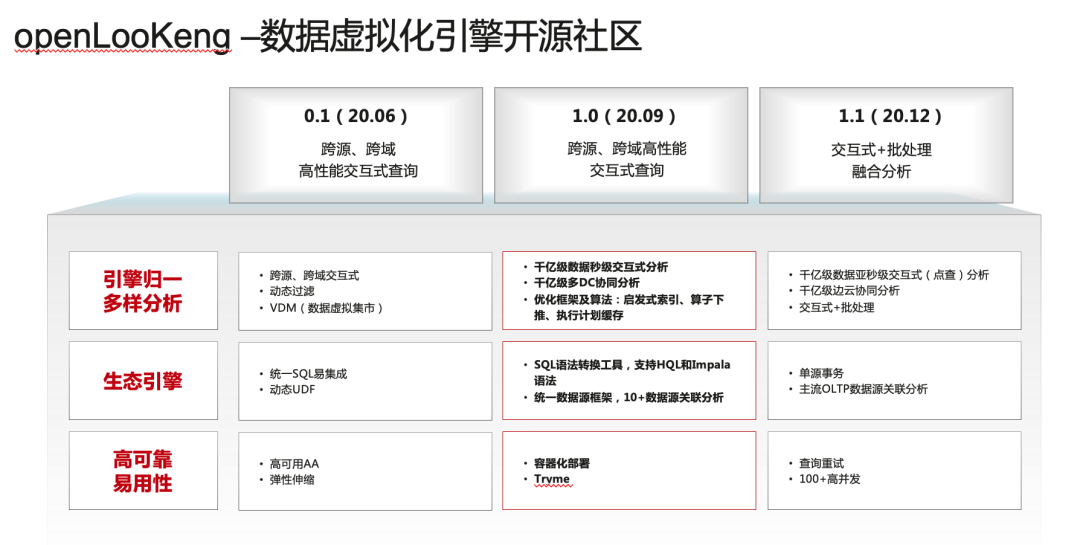
Task: Select the 1.1 (20.12) version heading
Action: [889, 116]
